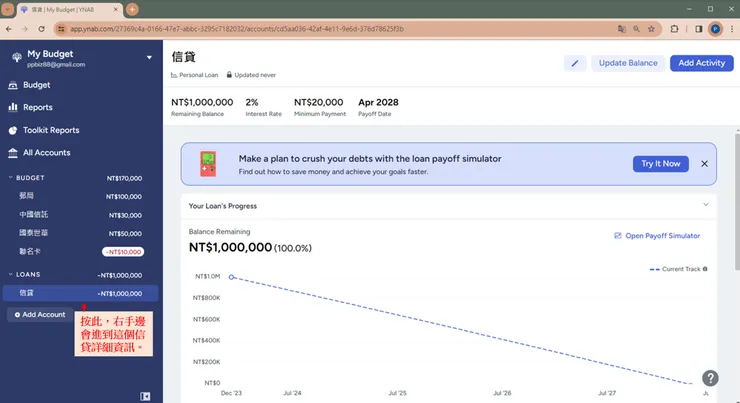Collapse Your Loan's Progress section
This screenshot has width=740, height=403.
click(x=705, y=206)
